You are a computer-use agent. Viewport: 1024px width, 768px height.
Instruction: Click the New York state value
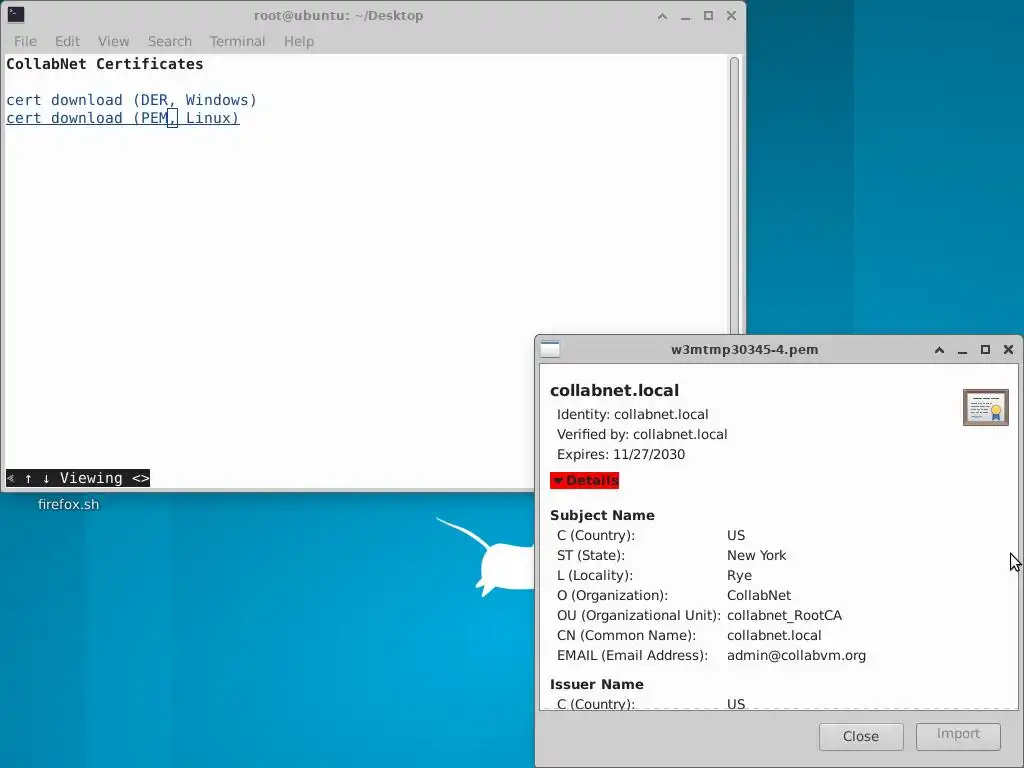coord(756,555)
